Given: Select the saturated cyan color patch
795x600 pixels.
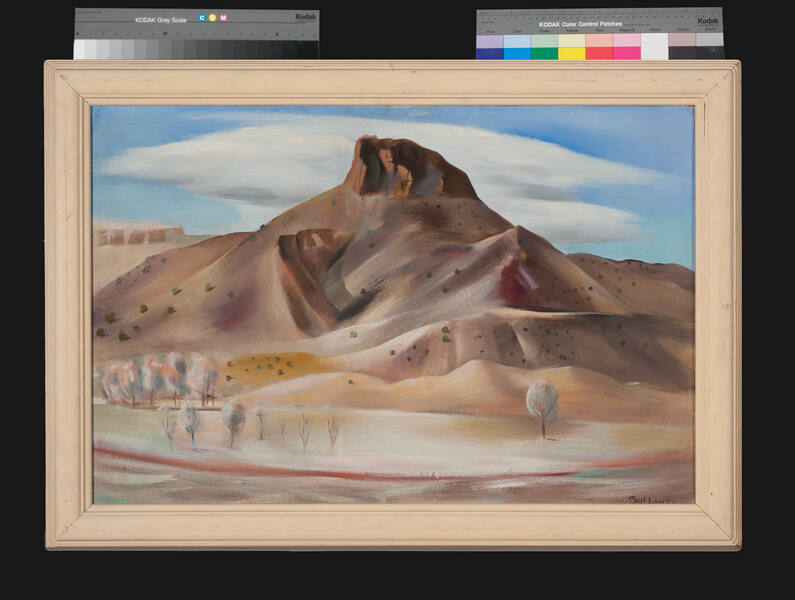Looking at the screenshot, I should coord(517,54).
